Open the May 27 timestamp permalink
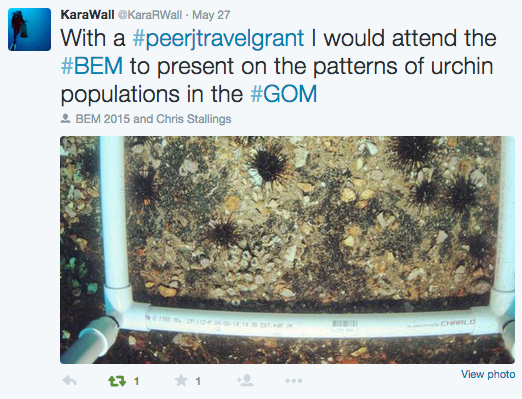The image size is (522, 399). click(x=211, y=15)
